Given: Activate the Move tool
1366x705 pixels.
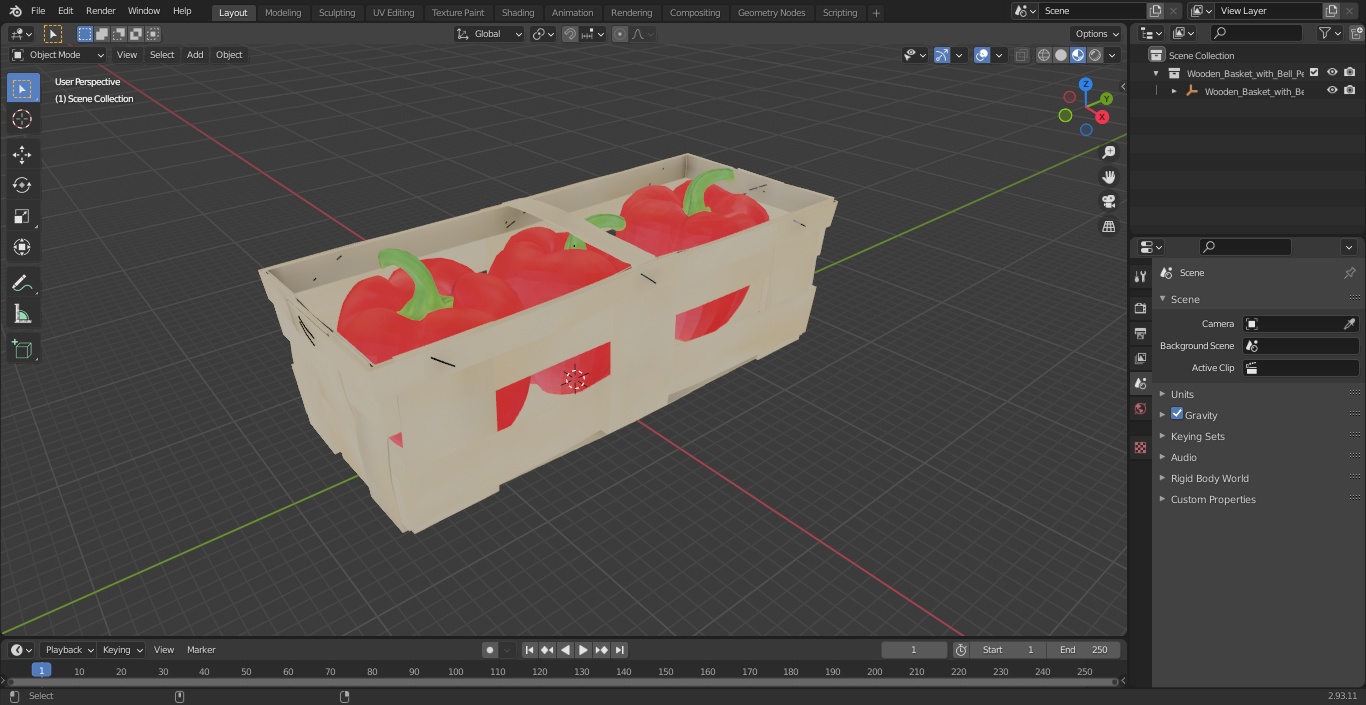Looking at the screenshot, I should tap(22, 154).
